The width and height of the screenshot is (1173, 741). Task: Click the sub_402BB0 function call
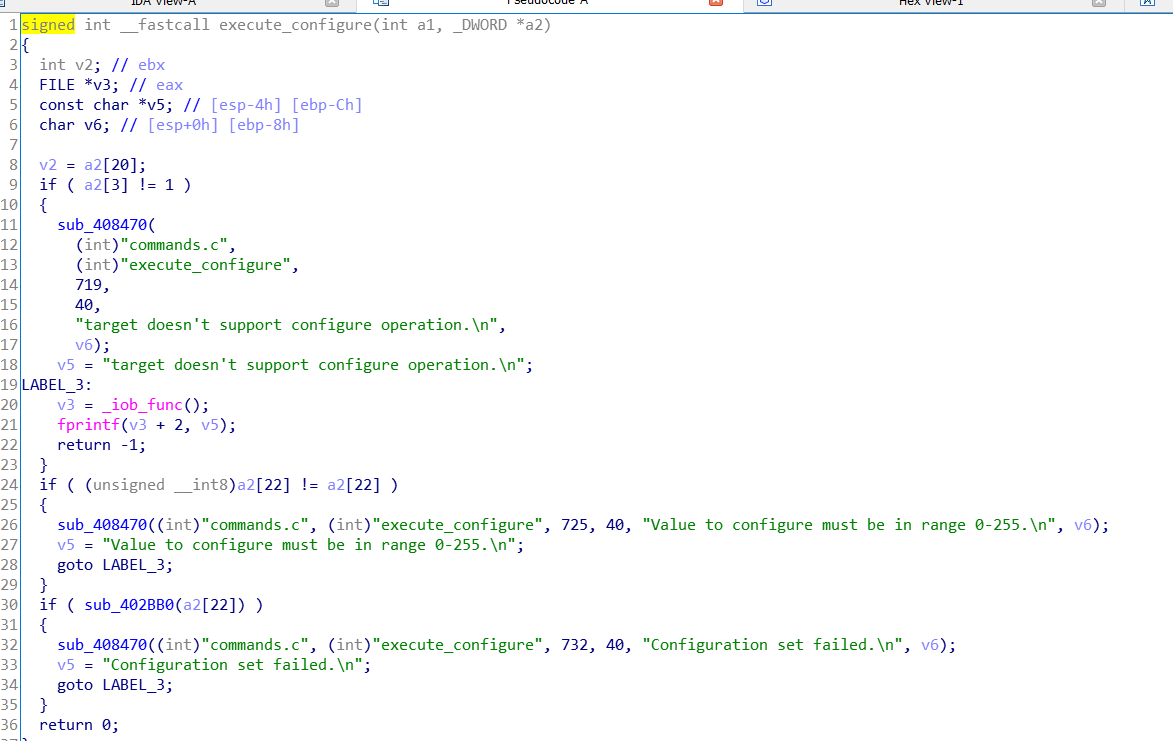click(x=129, y=605)
